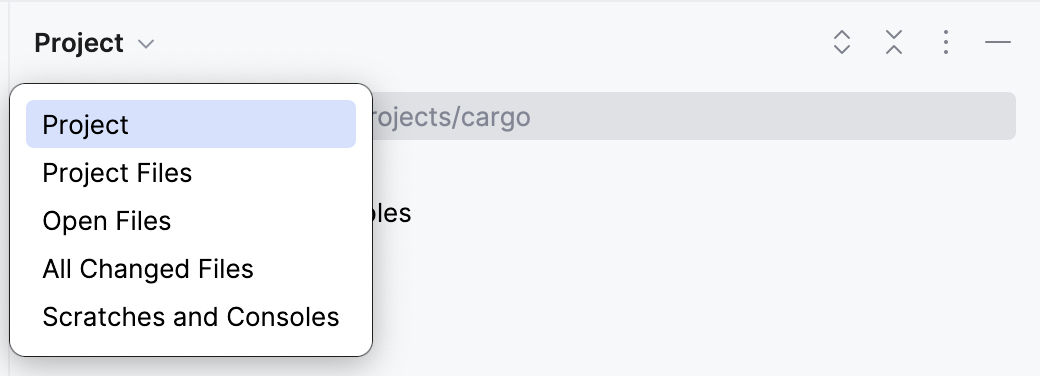
Task: Pick Scratches and Consoles from the popup
Action: pyautogui.click(x=191, y=317)
